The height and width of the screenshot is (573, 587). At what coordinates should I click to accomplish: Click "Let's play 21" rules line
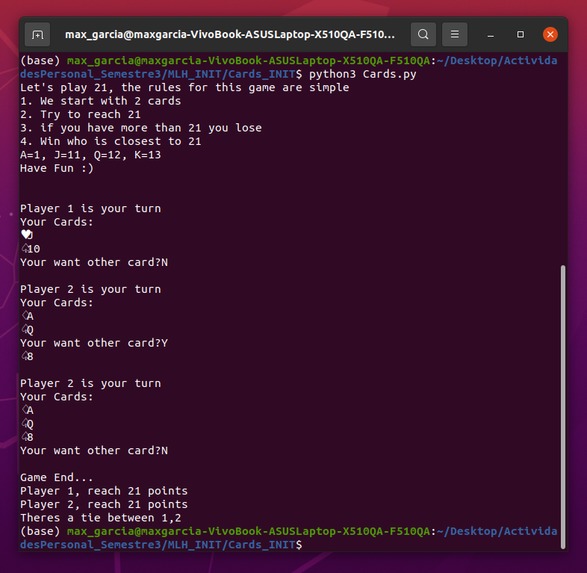(x=185, y=88)
